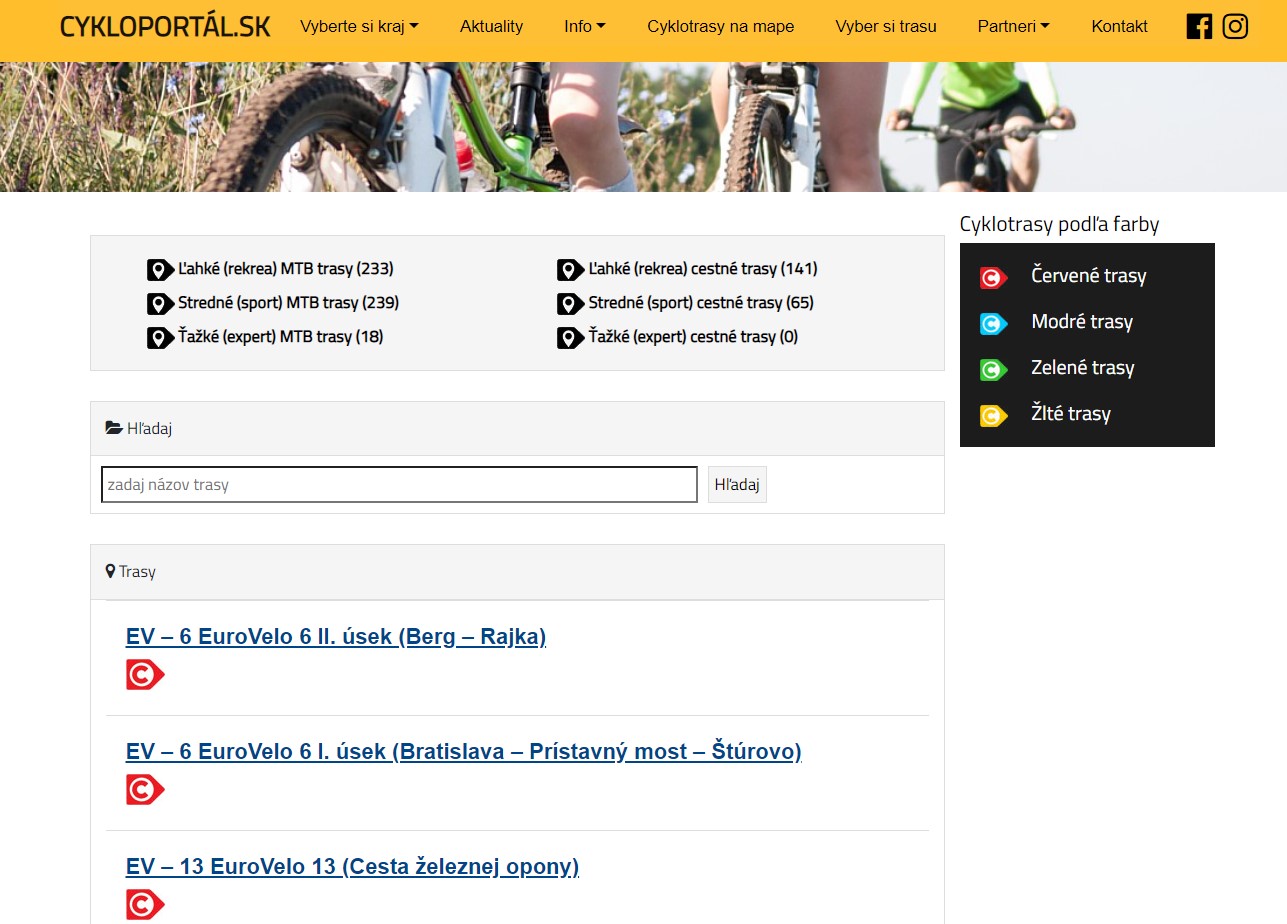
Task: Filter by Ťažké (expert) cestné trasy (0)
Action: (693, 337)
